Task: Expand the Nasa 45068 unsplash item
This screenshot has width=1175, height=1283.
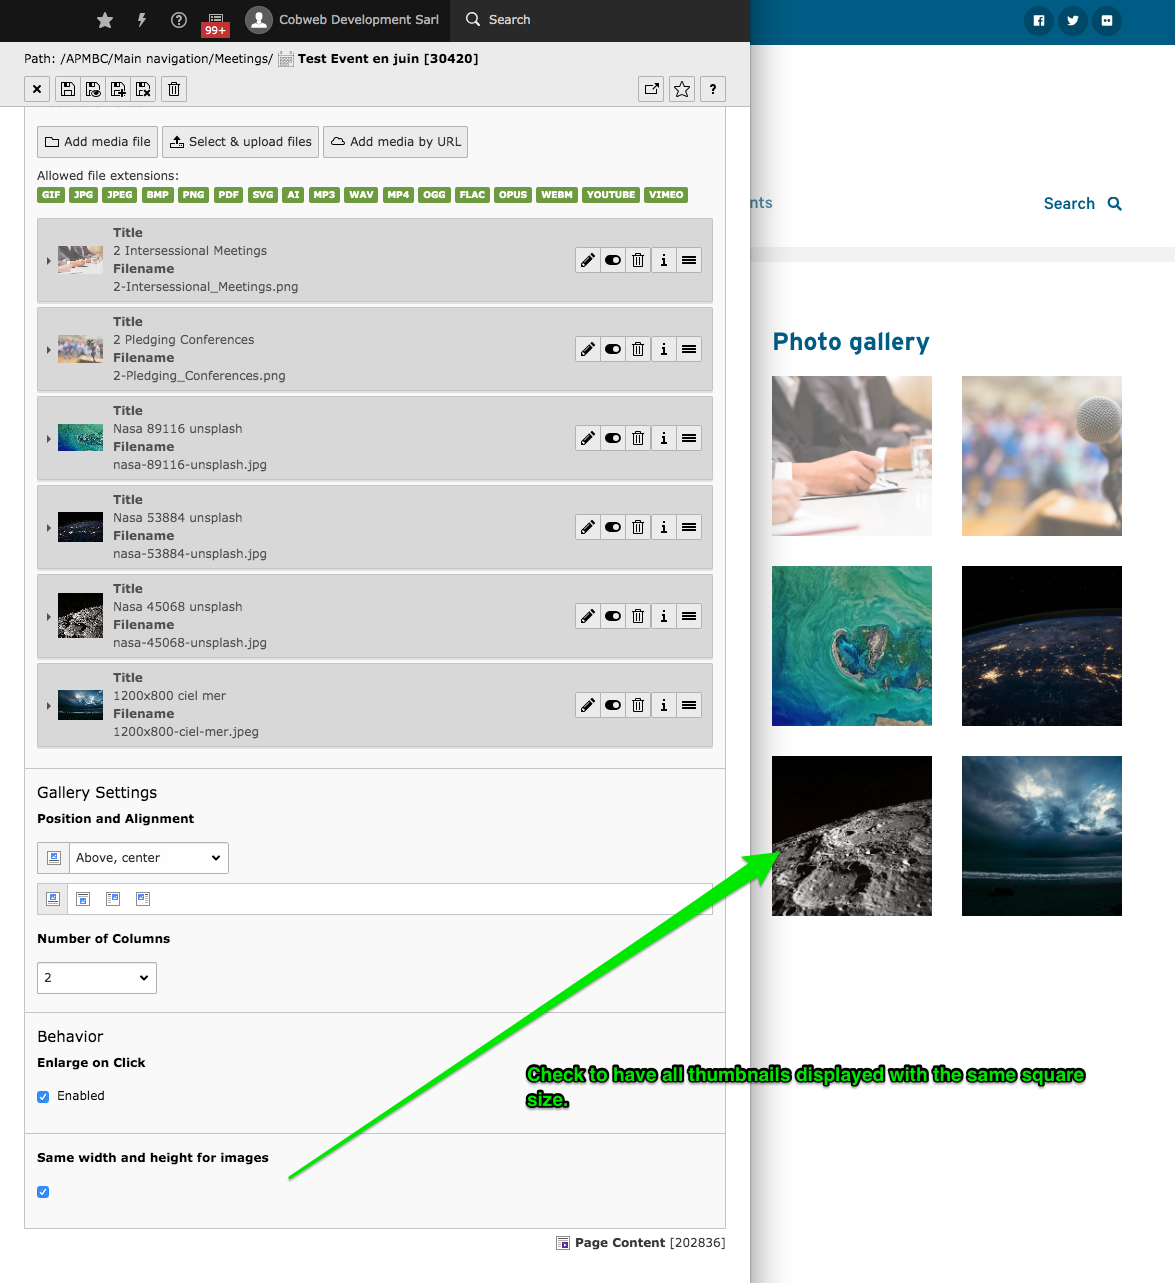Action: 48,616
